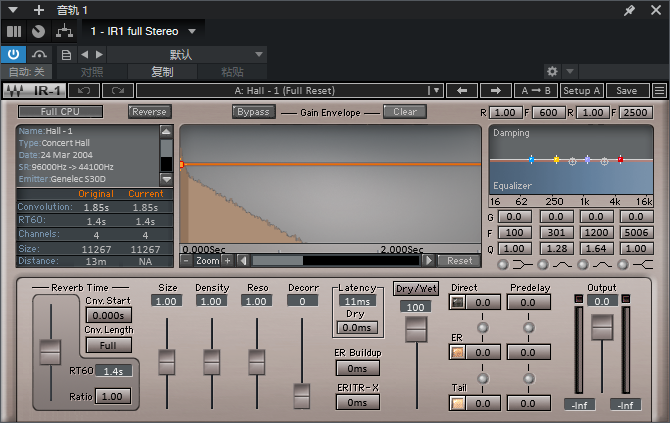Click the Waves undo arrow
Image resolution: width=670 pixels, height=423 pixels.
tap(84, 91)
